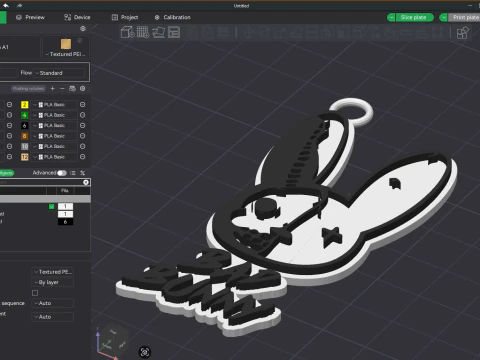Click the Fila column header
480x360 pixels.
pos(65,191)
